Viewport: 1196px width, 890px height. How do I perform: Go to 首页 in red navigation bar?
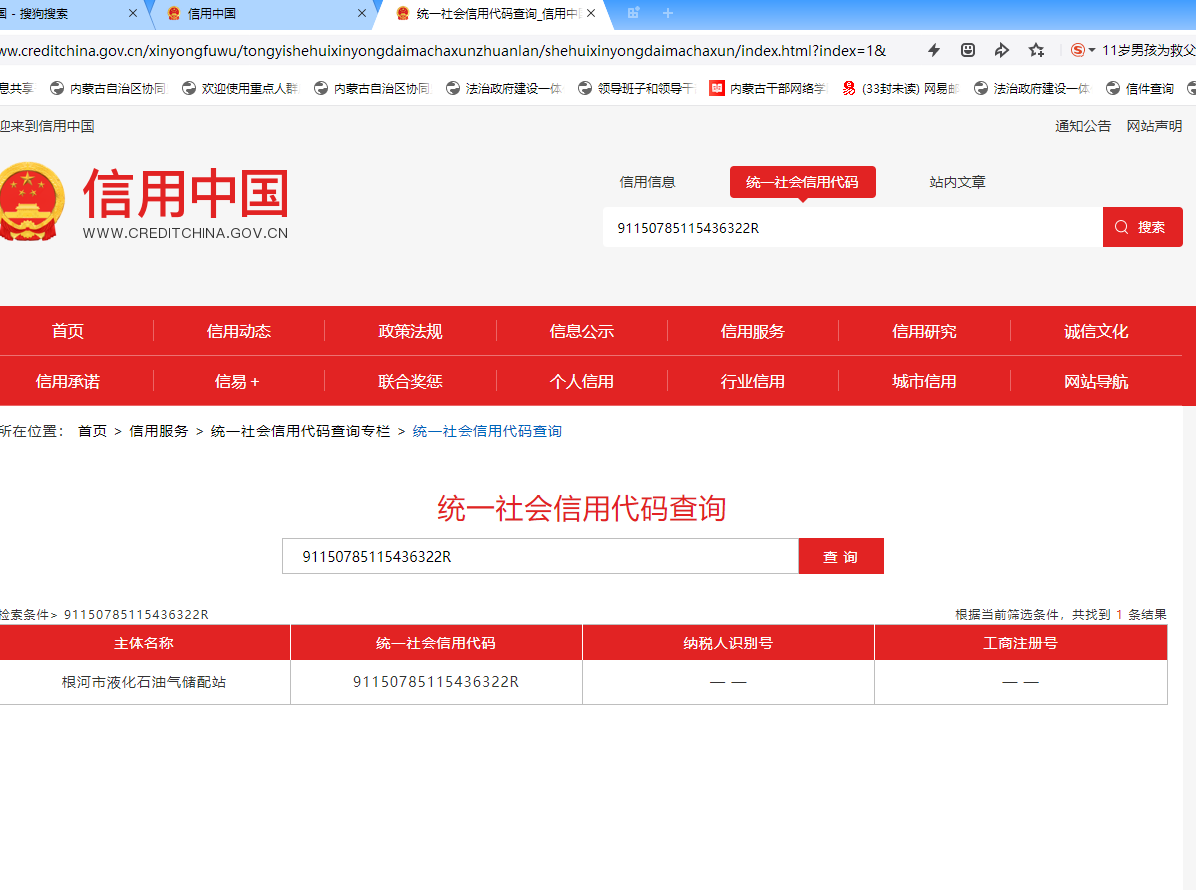(68, 331)
